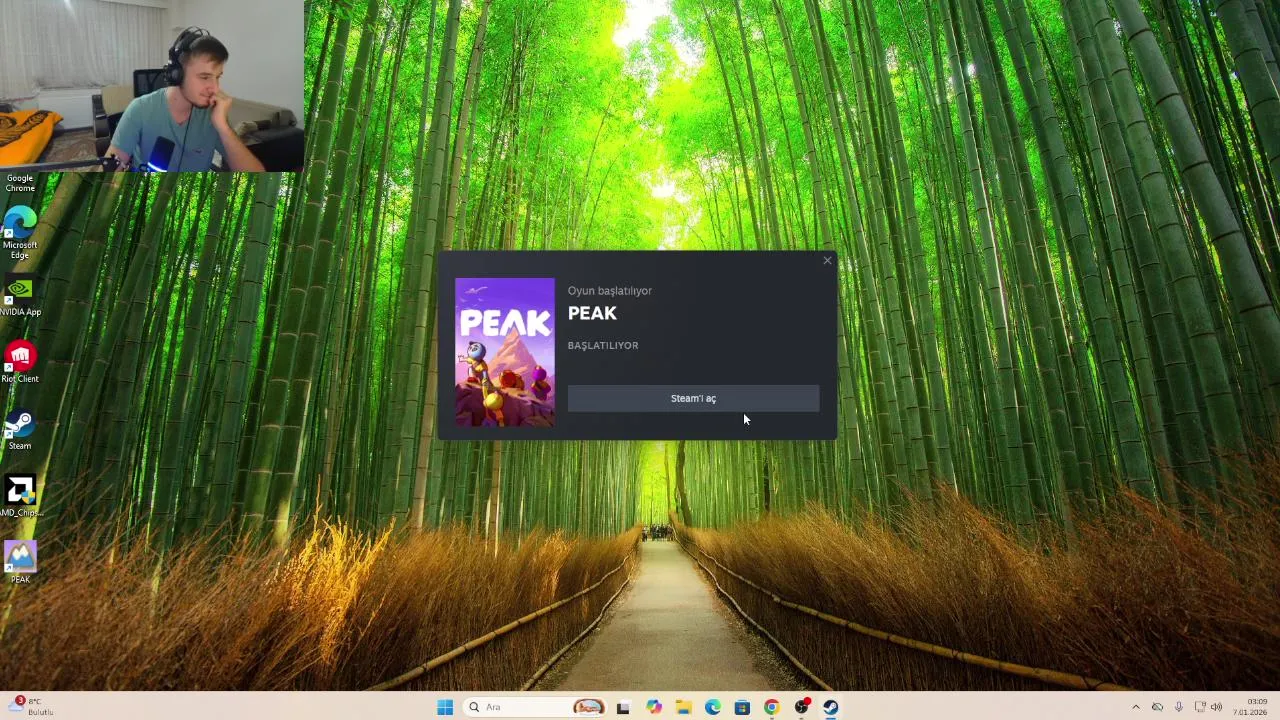Open Task View from the taskbar

pyautogui.click(x=623, y=707)
